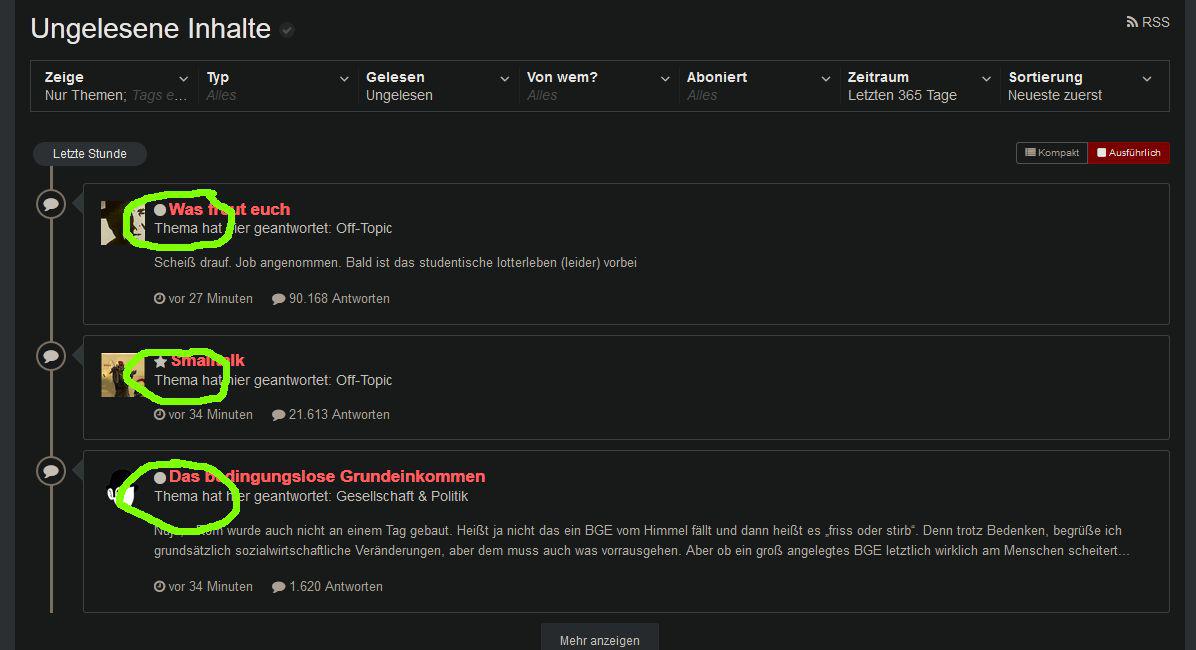The image size is (1196, 650).
Task: Open the Von wem? filter
Action: click(598, 86)
